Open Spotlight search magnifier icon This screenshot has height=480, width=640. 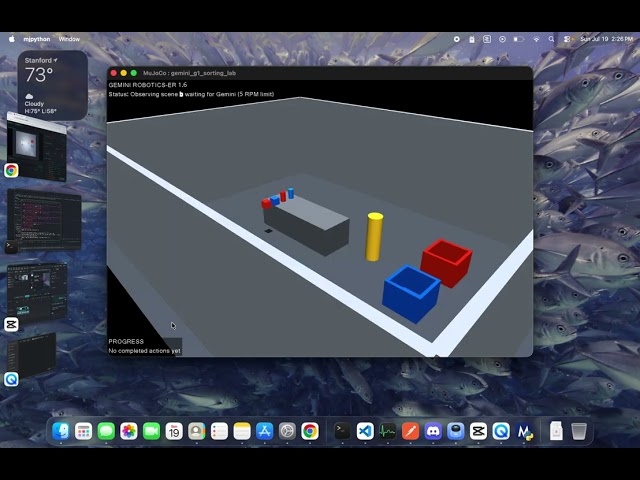click(x=551, y=39)
